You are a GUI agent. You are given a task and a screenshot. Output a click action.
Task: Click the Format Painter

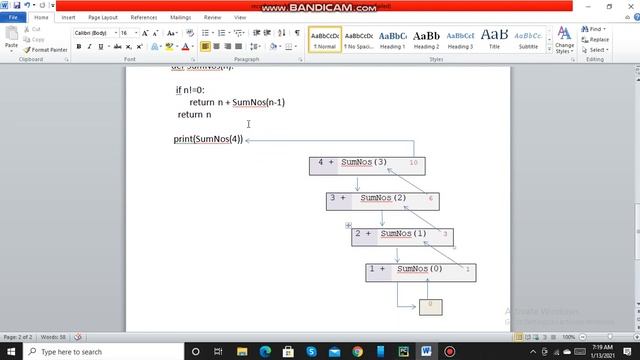pyautogui.click(x=45, y=50)
